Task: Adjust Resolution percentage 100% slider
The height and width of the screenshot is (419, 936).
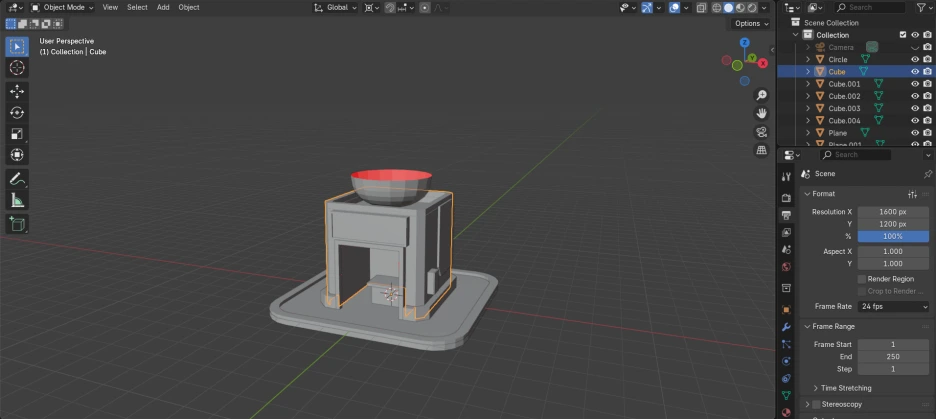Action: (893, 236)
